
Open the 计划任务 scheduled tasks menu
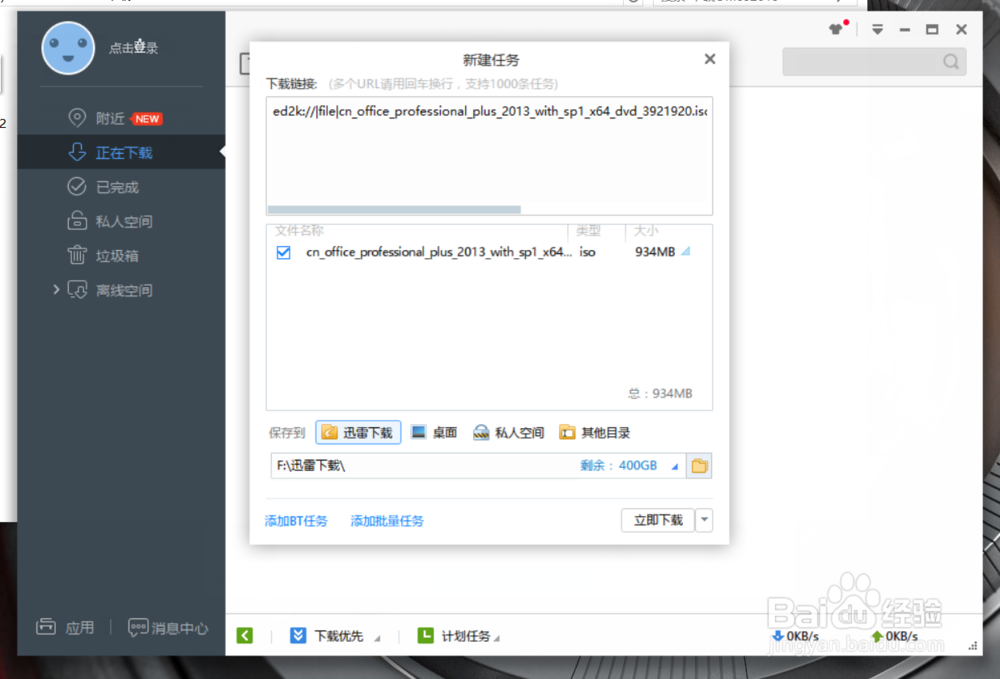(x=458, y=636)
